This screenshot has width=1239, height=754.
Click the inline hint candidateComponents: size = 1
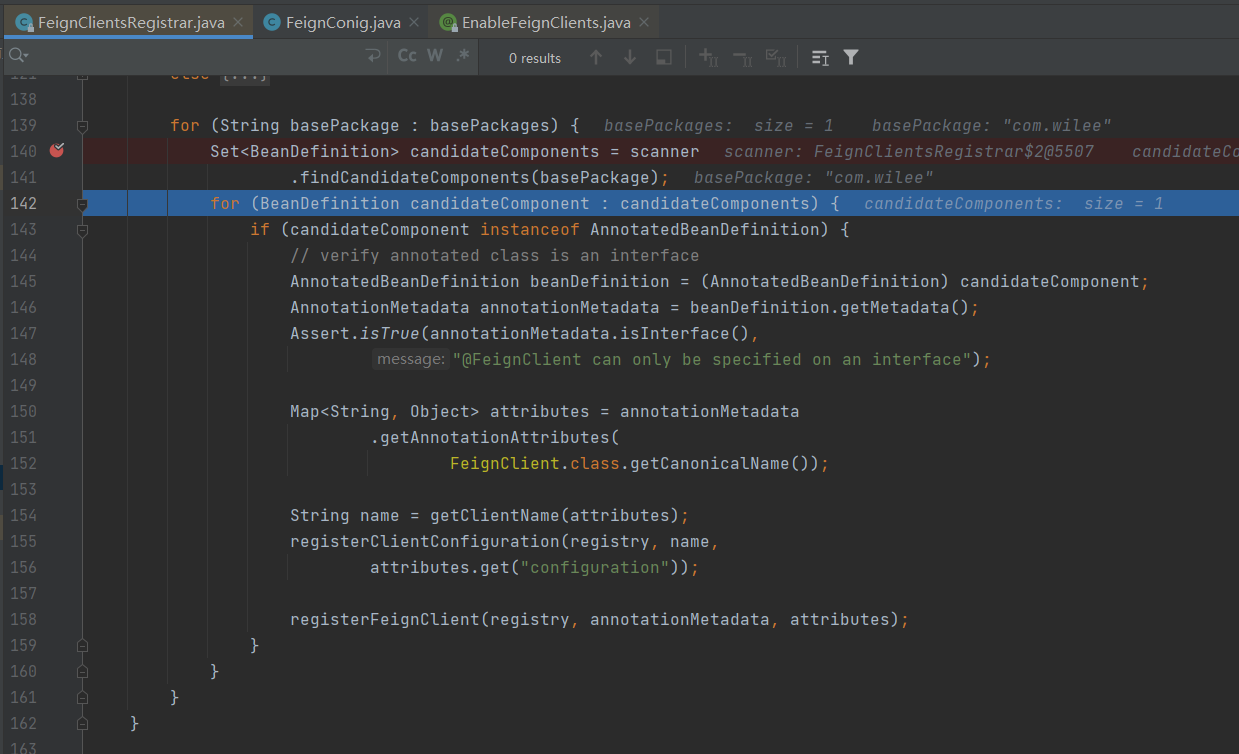pyautogui.click(x=1014, y=203)
